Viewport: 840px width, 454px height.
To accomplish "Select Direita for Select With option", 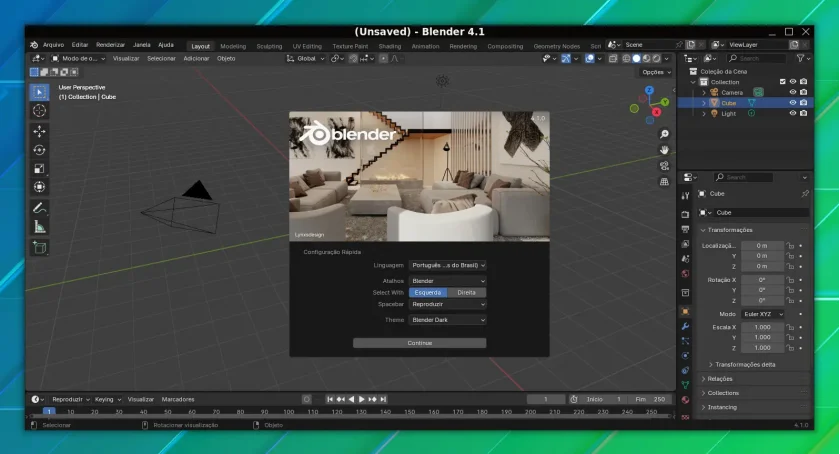I will 467,293.
